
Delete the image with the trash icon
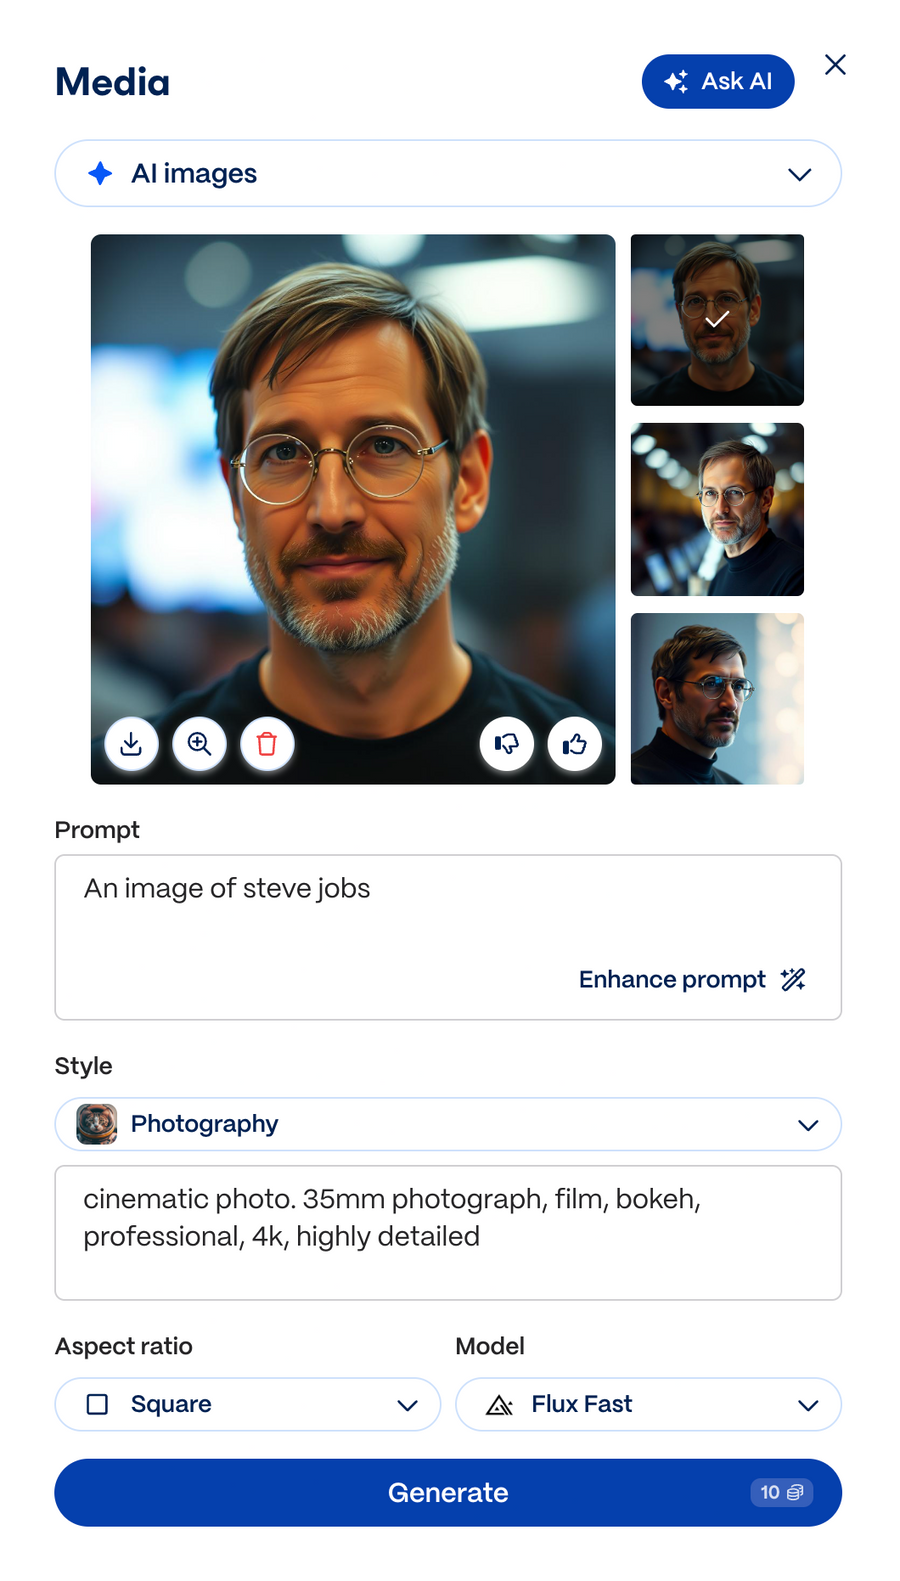pyautogui.click(x=267, y=744)
